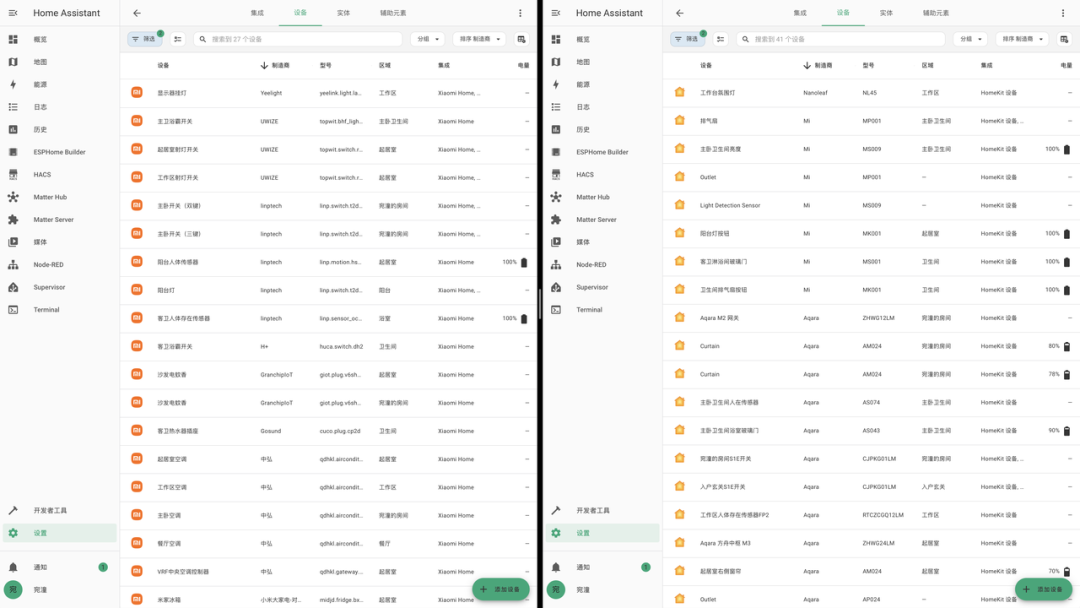Open 日志 logbook in left window sidebar
The image size is (1080, 608).
pos(59,107)
